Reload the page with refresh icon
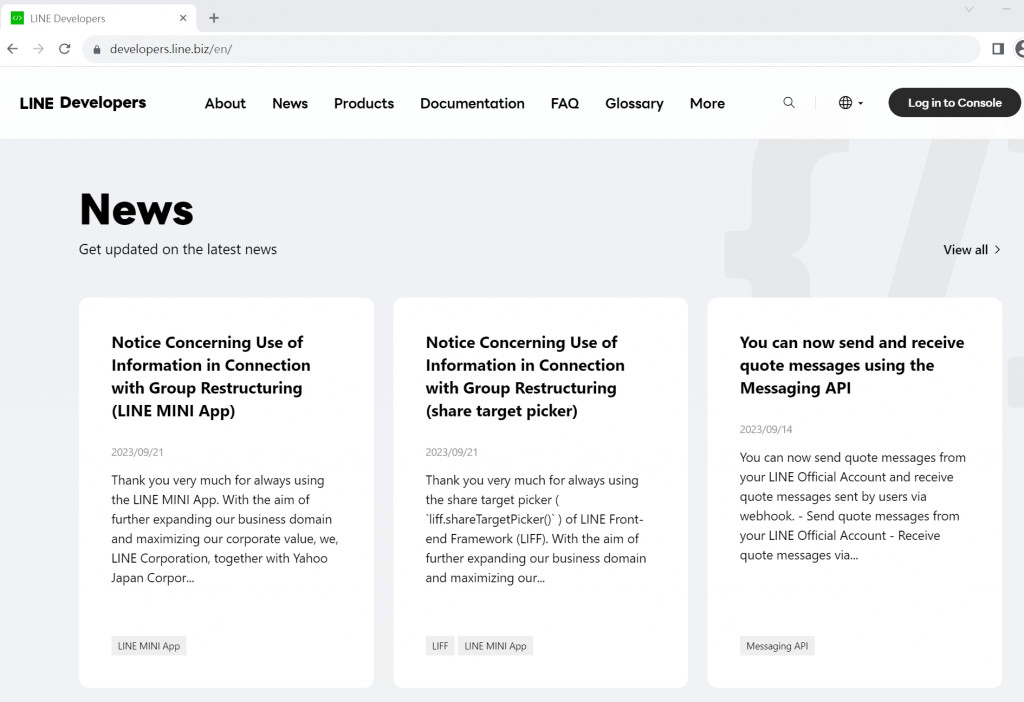 65,49
